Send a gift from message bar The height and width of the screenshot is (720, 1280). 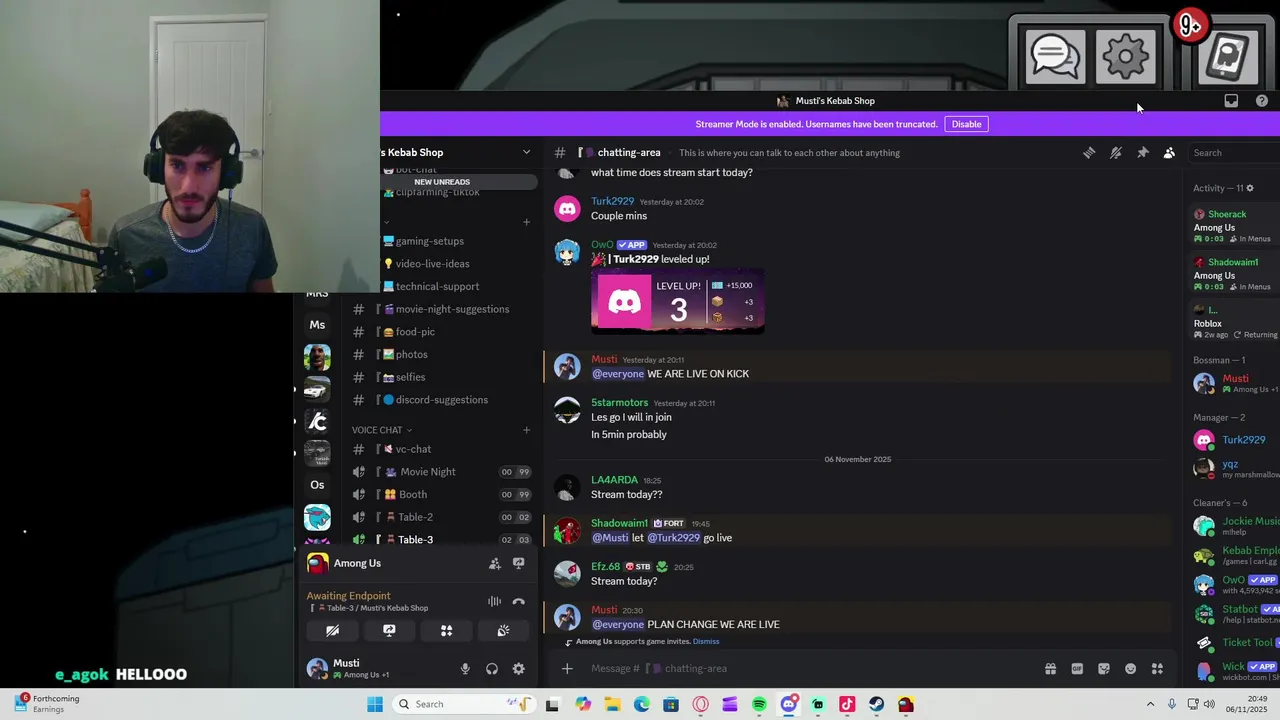click(1050, 669)
